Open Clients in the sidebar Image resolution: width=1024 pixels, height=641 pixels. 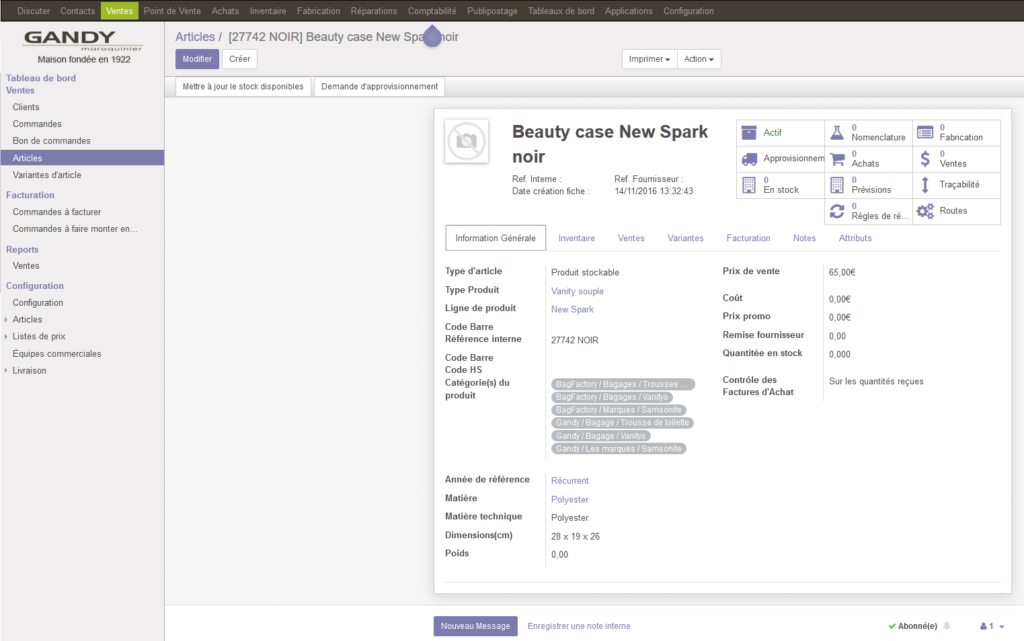tap(26, 107)
